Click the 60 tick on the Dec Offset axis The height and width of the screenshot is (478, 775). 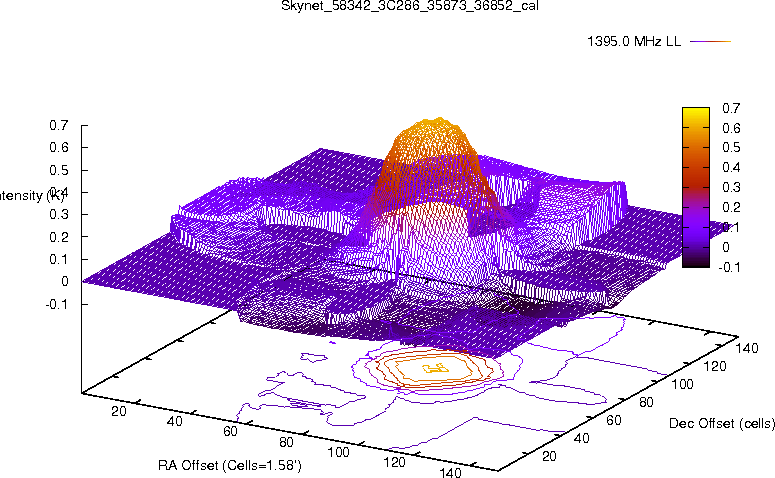click(613, 420)
